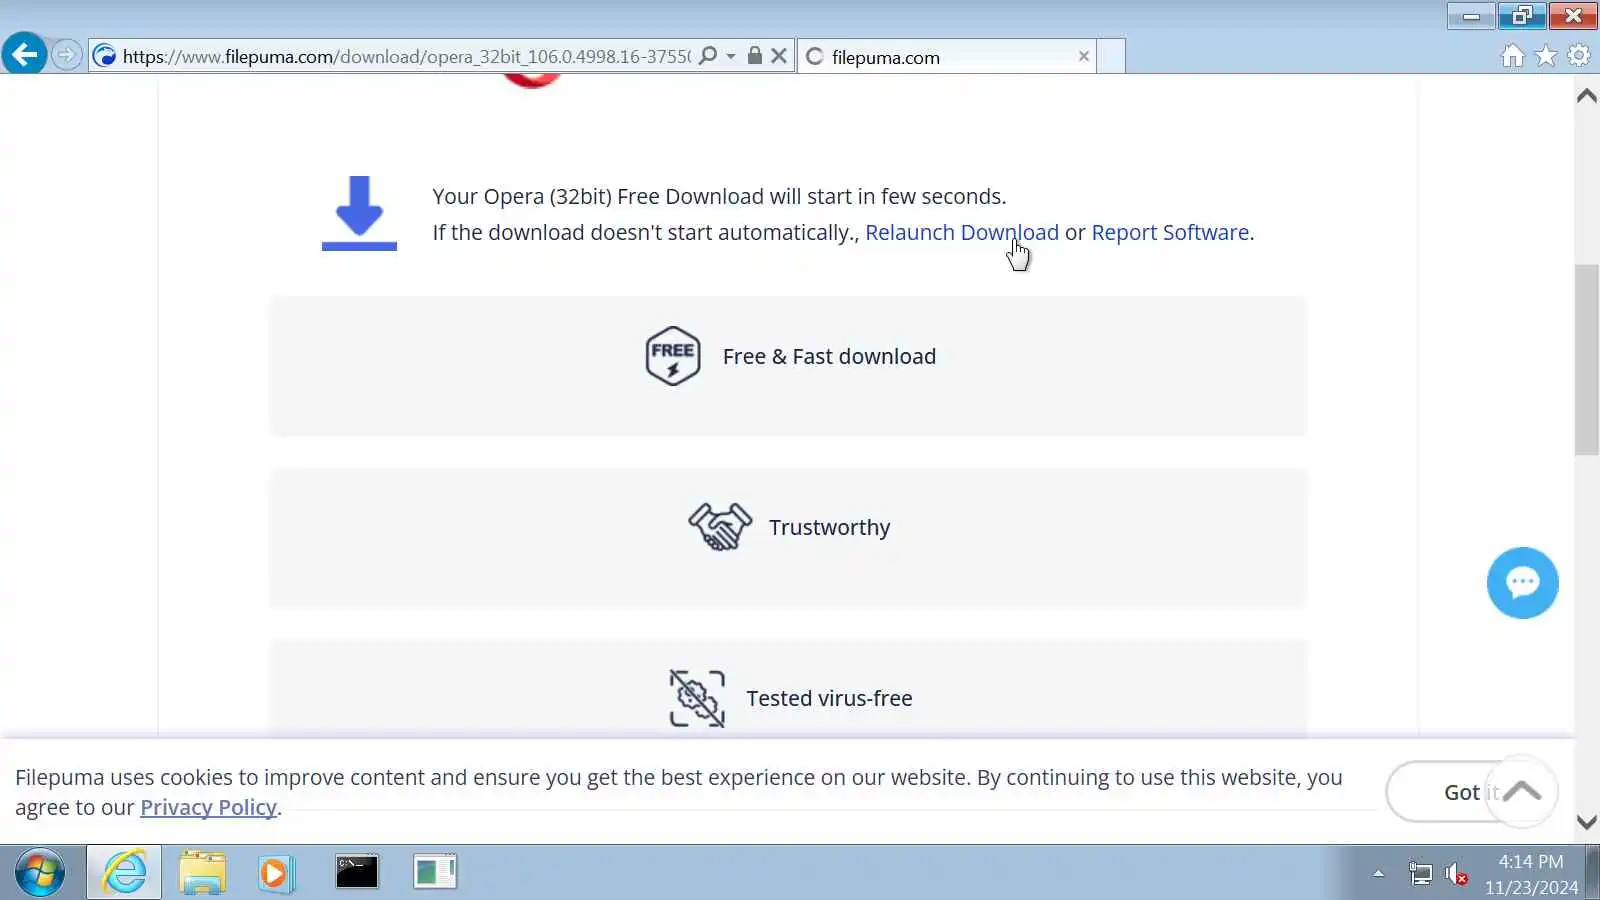Click the muted volume tray icon

click(x=1457, y=875)
